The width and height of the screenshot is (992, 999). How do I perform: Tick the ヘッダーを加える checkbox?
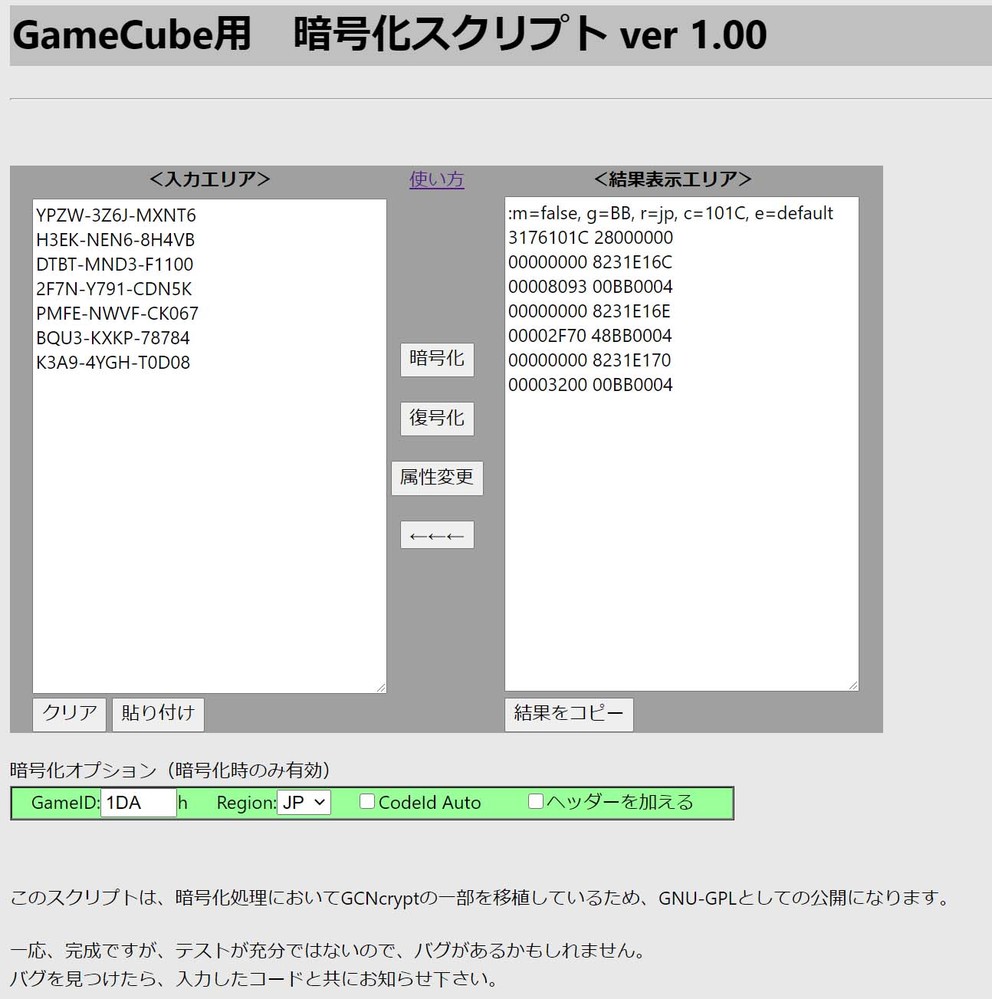536,801
